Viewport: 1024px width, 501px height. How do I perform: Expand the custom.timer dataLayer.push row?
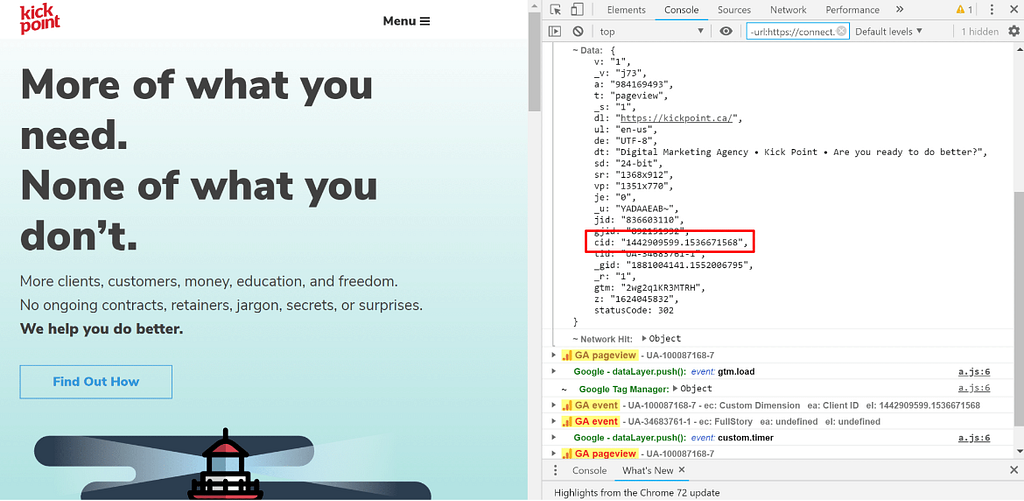pos(554,438)
